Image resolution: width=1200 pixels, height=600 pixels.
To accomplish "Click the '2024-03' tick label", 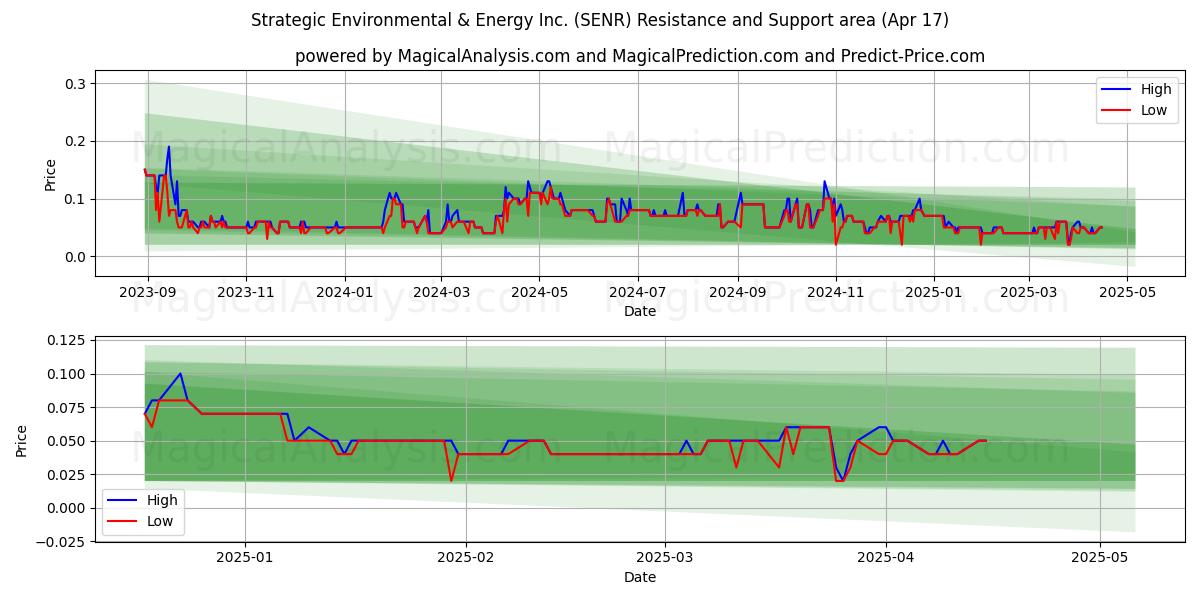I will click(441, 291).
